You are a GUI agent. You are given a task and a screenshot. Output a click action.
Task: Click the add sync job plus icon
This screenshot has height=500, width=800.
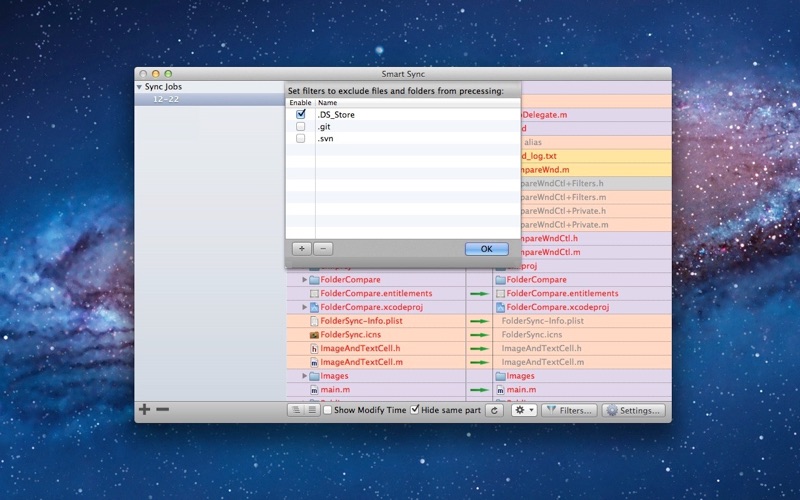(144, 409)
